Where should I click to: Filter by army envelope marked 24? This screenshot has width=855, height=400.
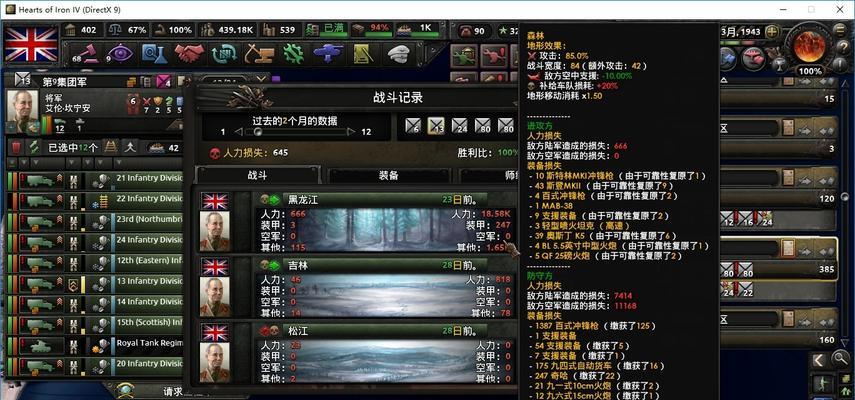[460, 126]
